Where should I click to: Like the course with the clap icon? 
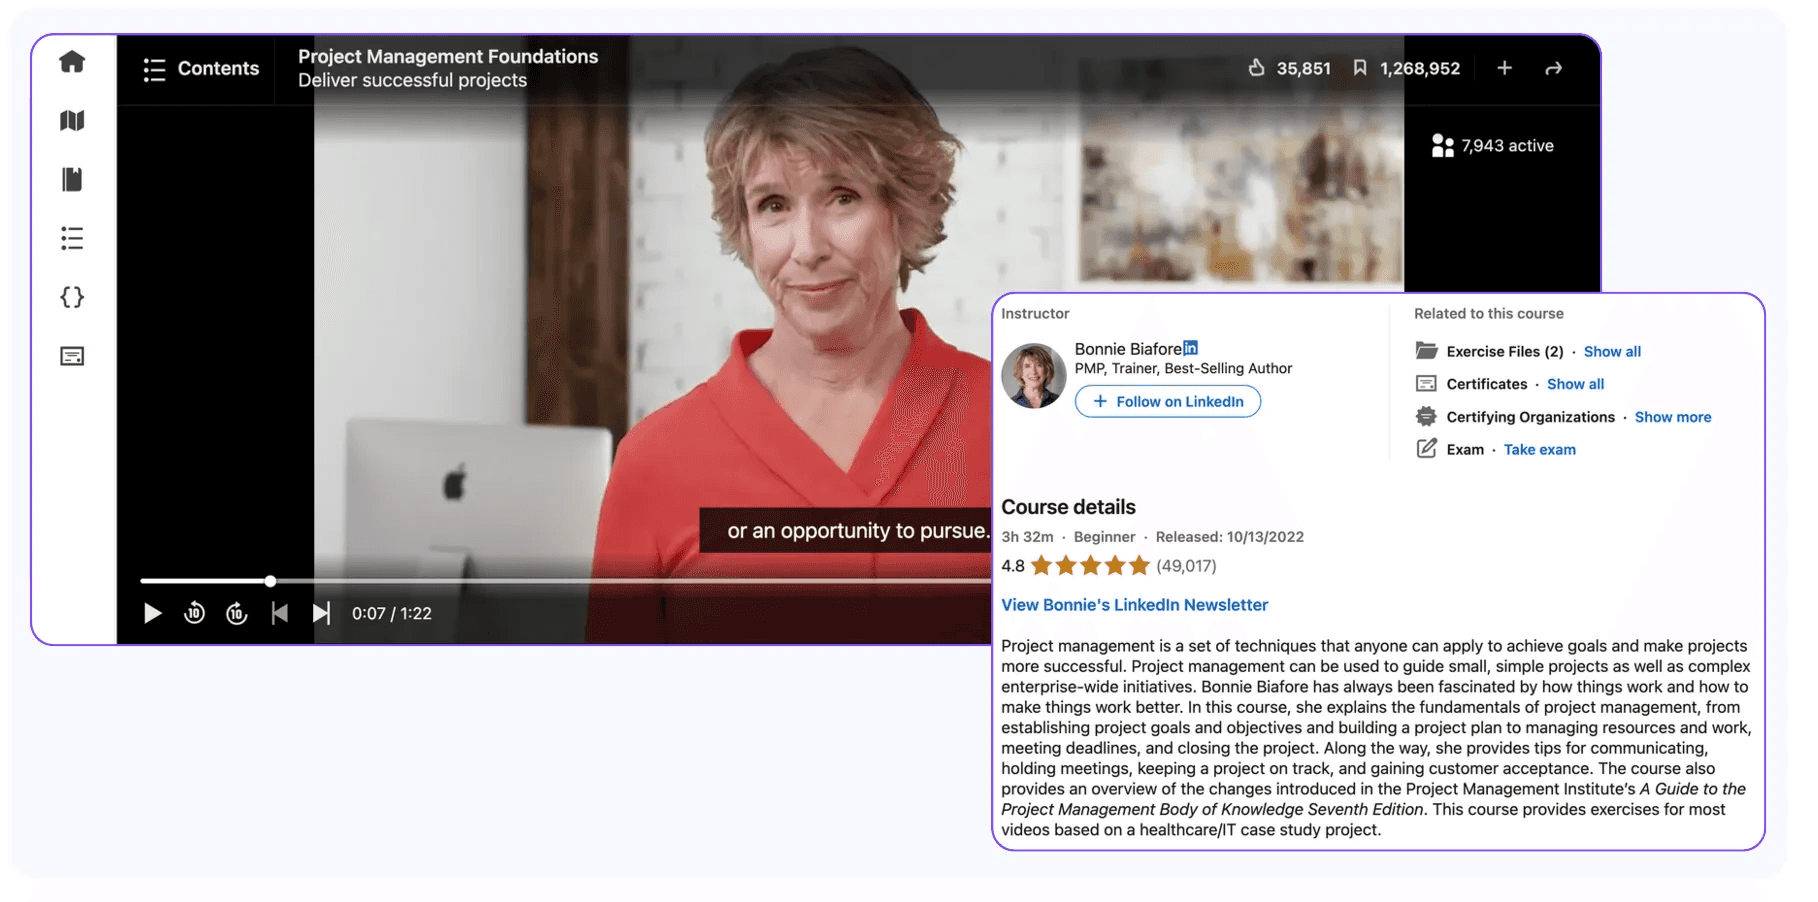pos(1257,68)
